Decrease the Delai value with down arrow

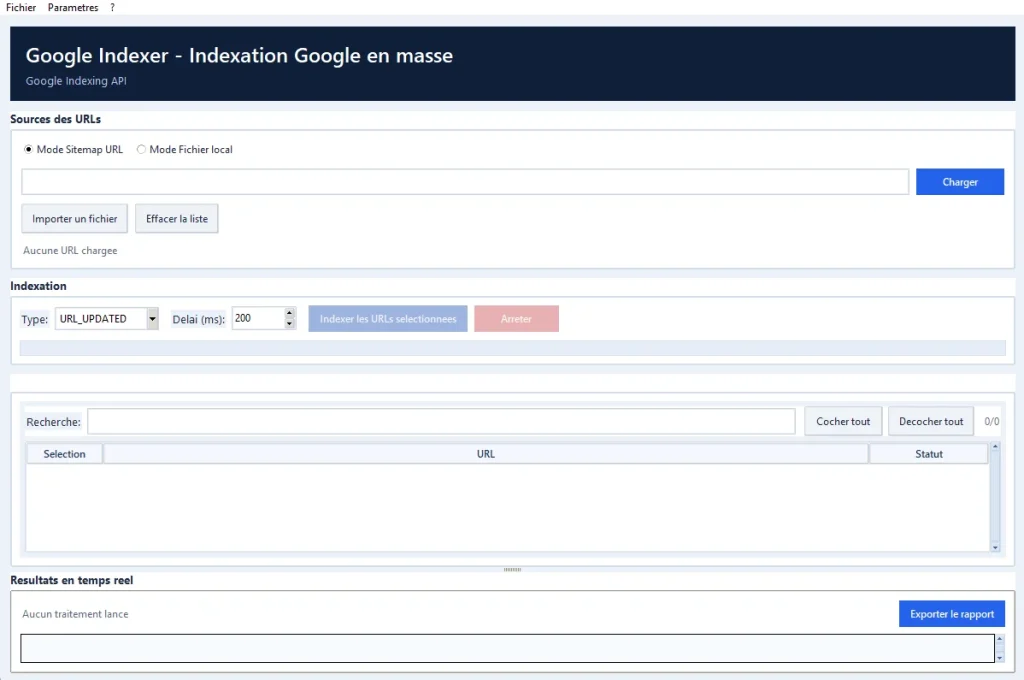tap(290, 324)
